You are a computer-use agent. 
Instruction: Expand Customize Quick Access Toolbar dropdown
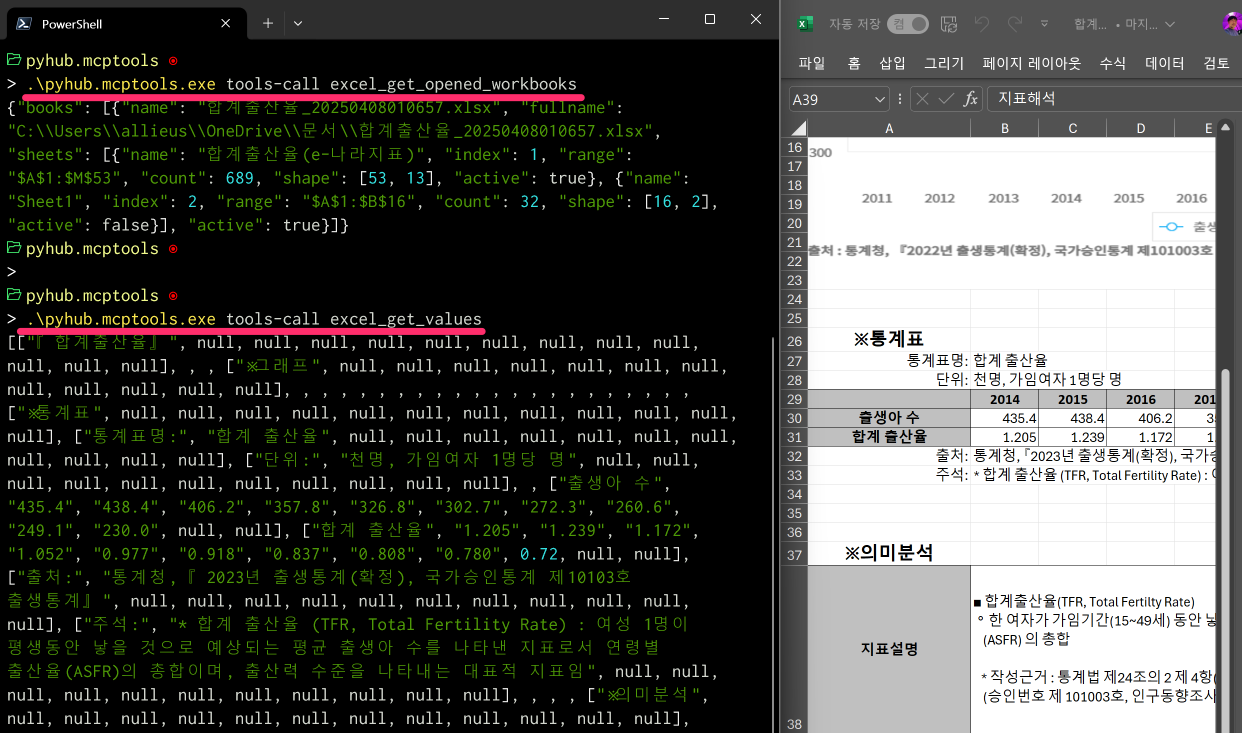pyautogui.click(x=1045, y=24)
